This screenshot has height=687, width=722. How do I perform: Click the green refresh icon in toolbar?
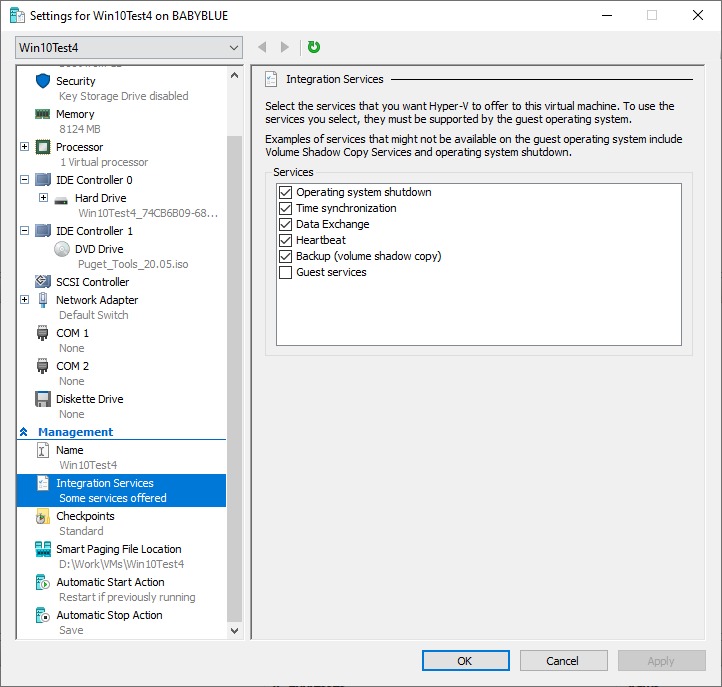pyautogui.click(x=314, y=47)
